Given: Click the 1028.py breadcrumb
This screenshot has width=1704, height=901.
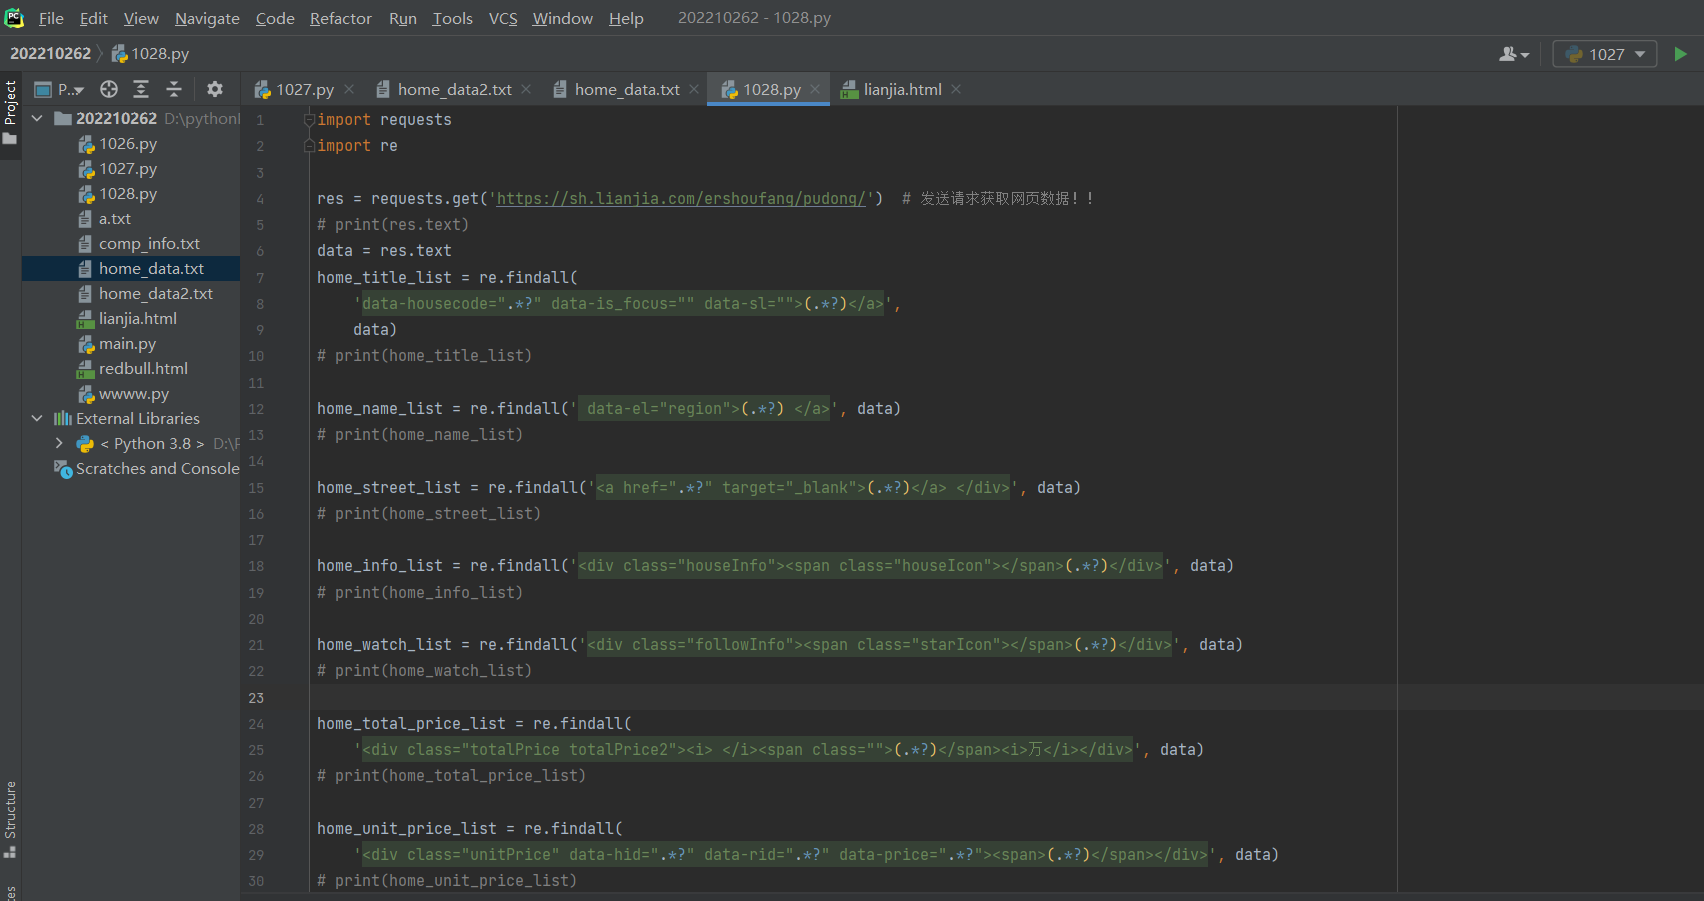Looking at the screenshot, I should pos(150,54).
